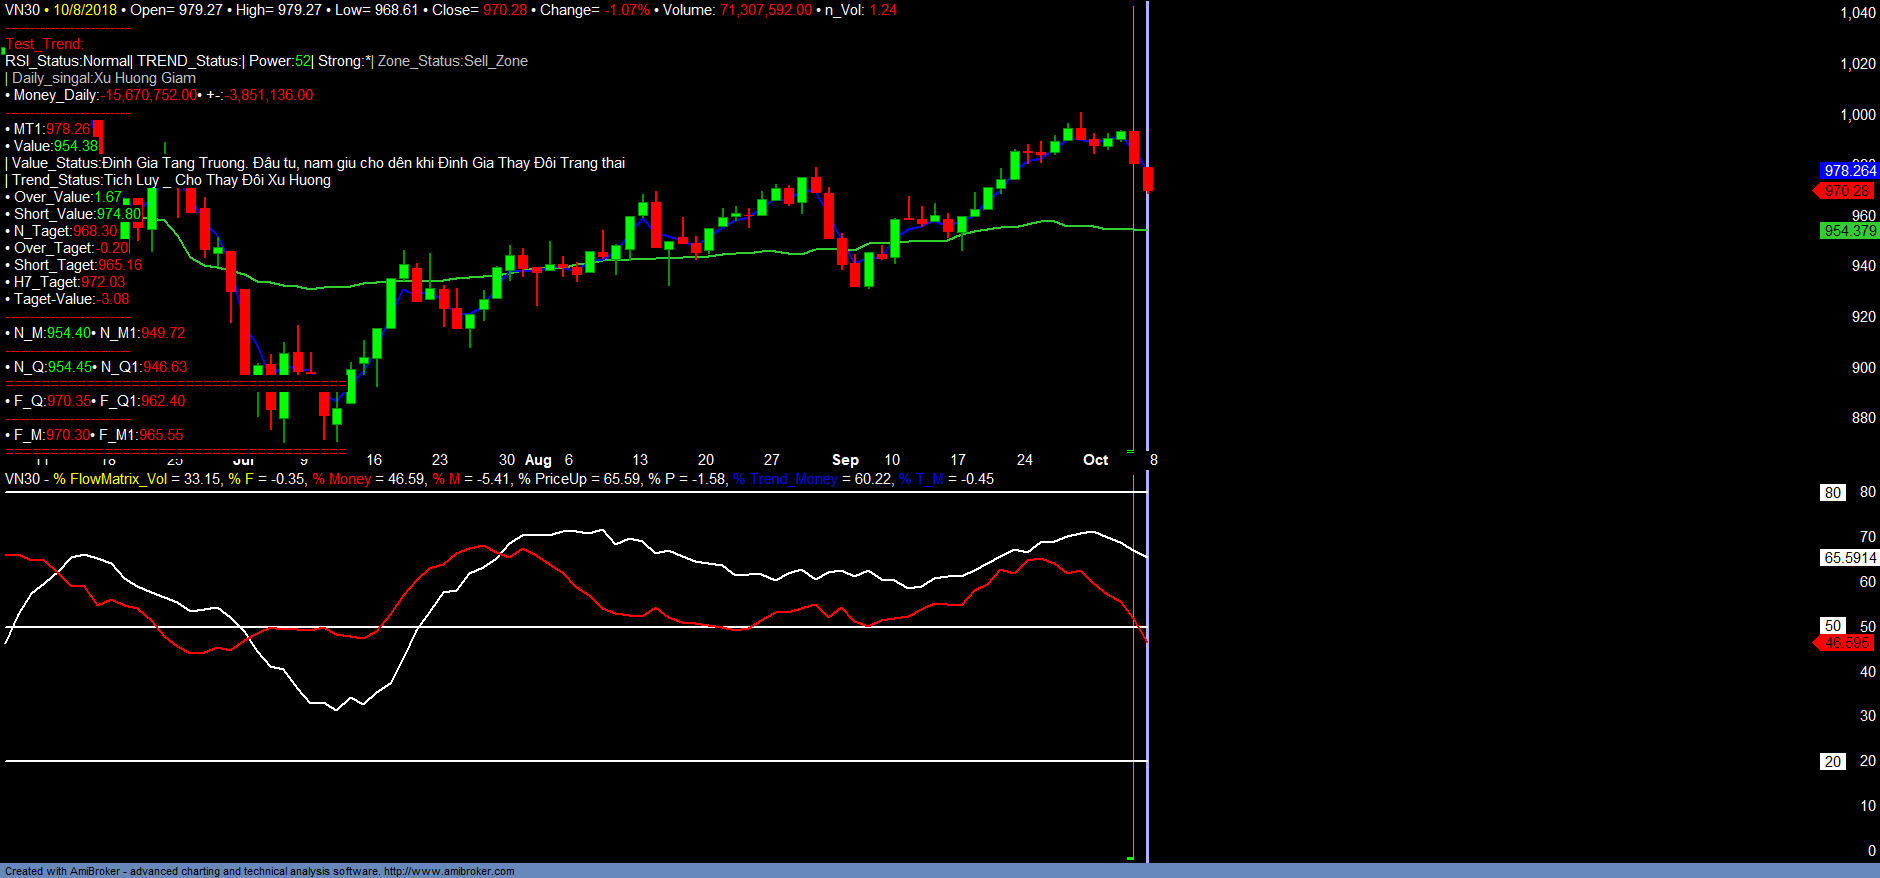The width and height of the screenshot is (1880, 878).
Task: Click the Aug label on date axis
Action: pos(538,460)
